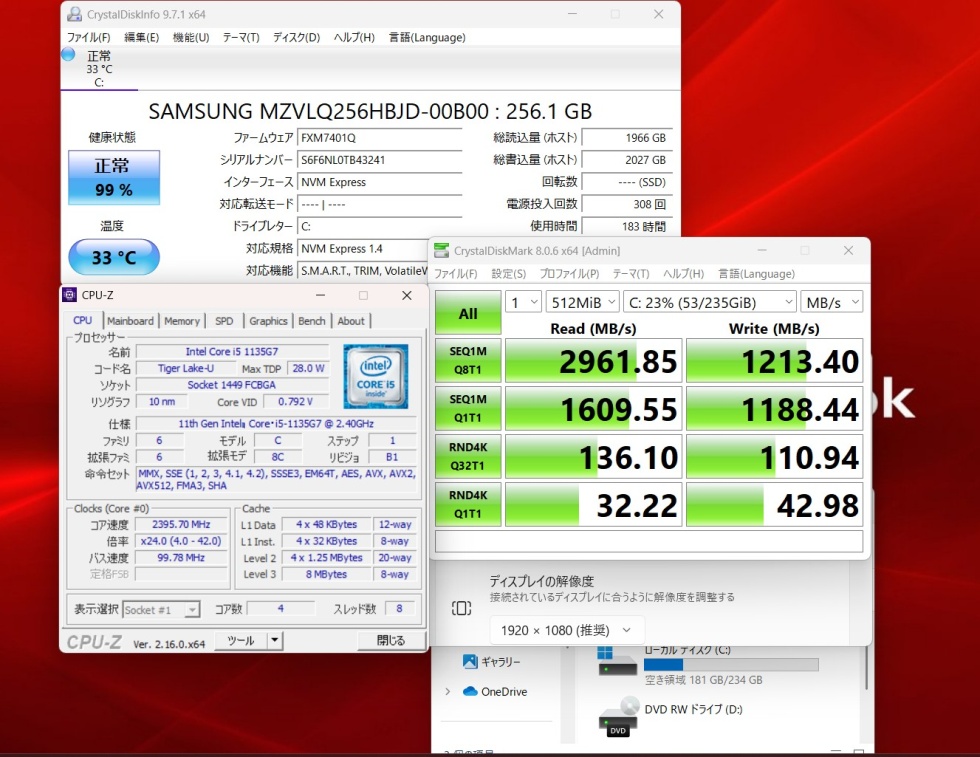980x757 pixels.
Task: Open the test count dropdown showing 1
Action: pos(523,302)
